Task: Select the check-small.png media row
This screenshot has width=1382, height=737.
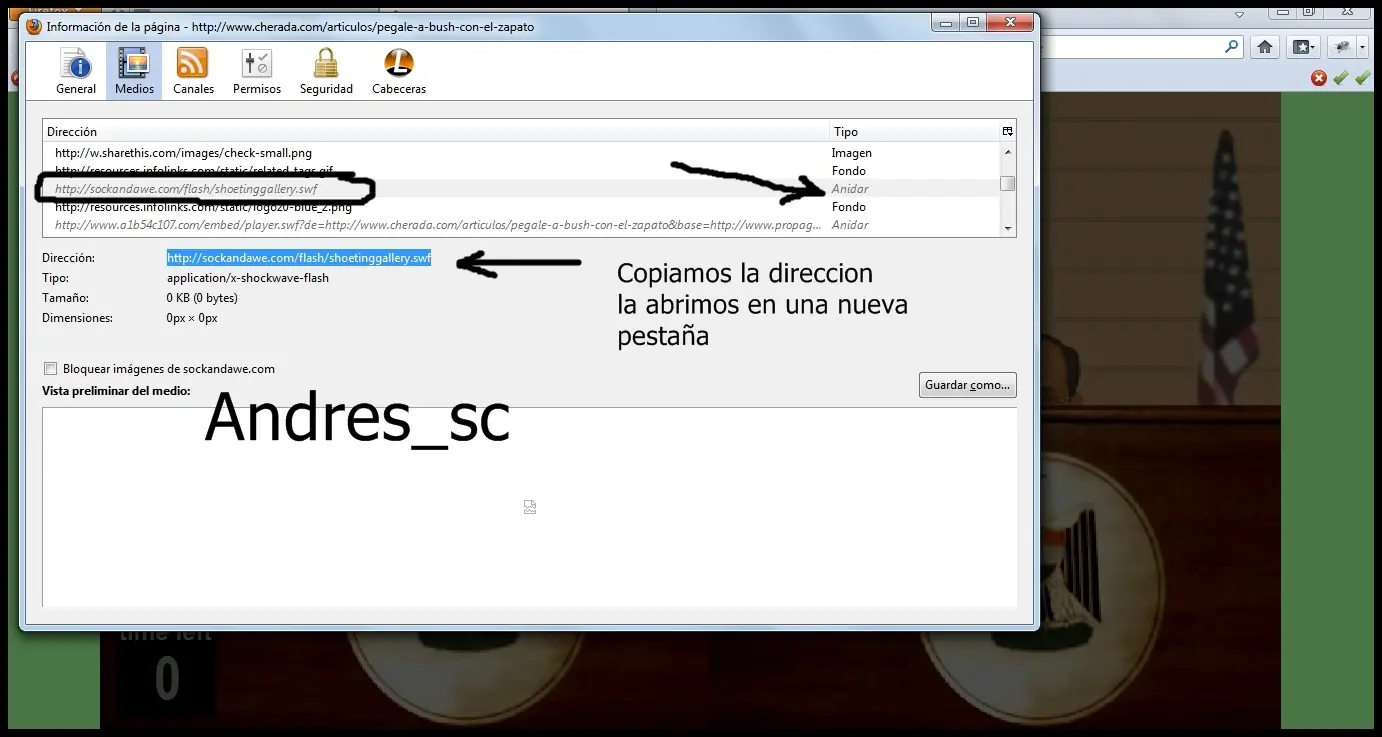Action: point(522,153)
